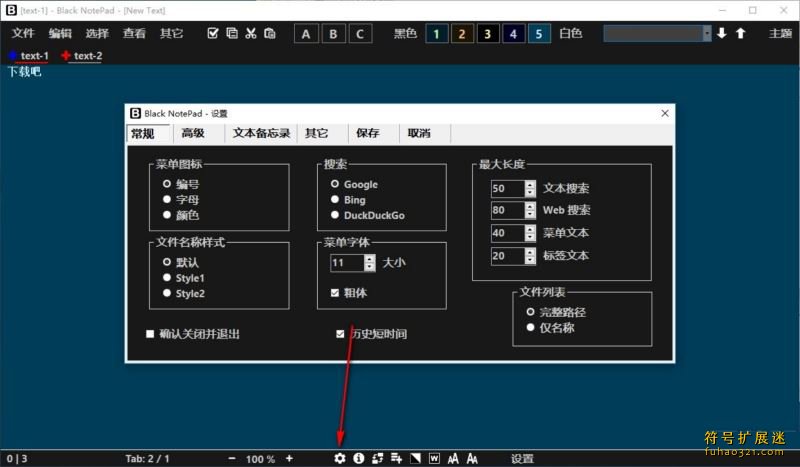This screenshot has width=800, height=467.
Task: Click the find previous up arrow
Action: click(x=740, y=33)
